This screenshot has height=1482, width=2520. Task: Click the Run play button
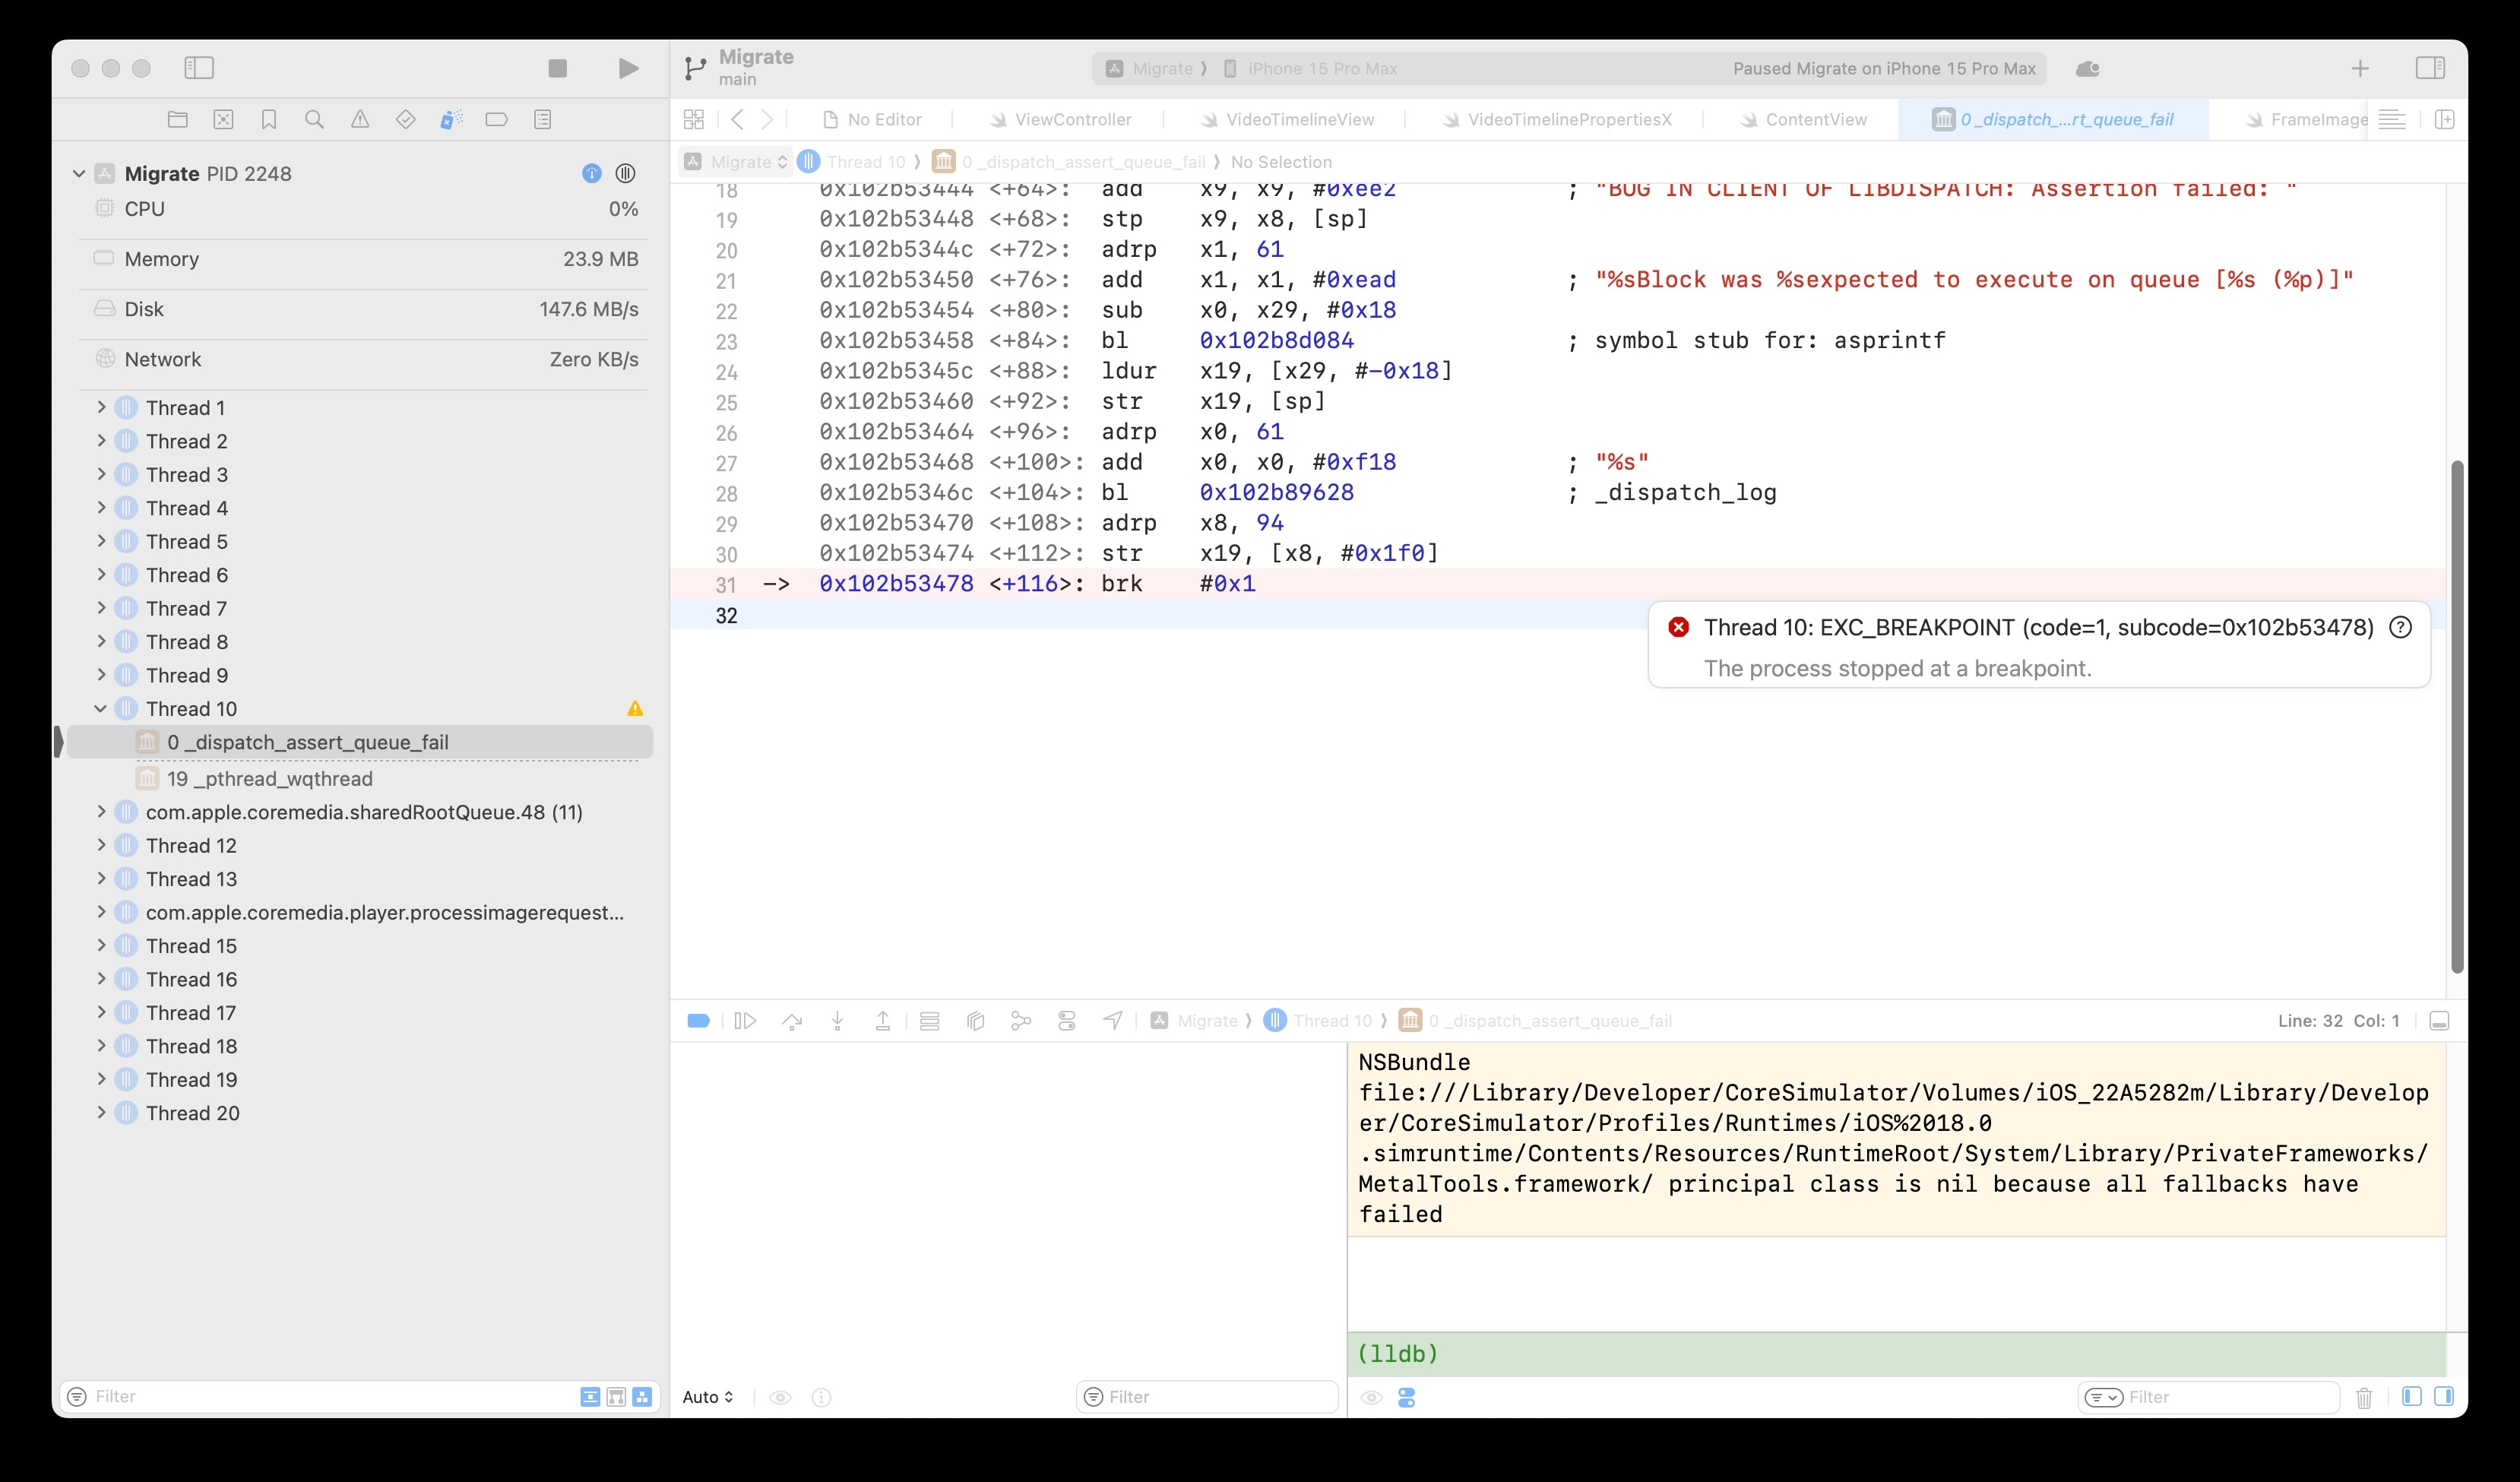628,68
